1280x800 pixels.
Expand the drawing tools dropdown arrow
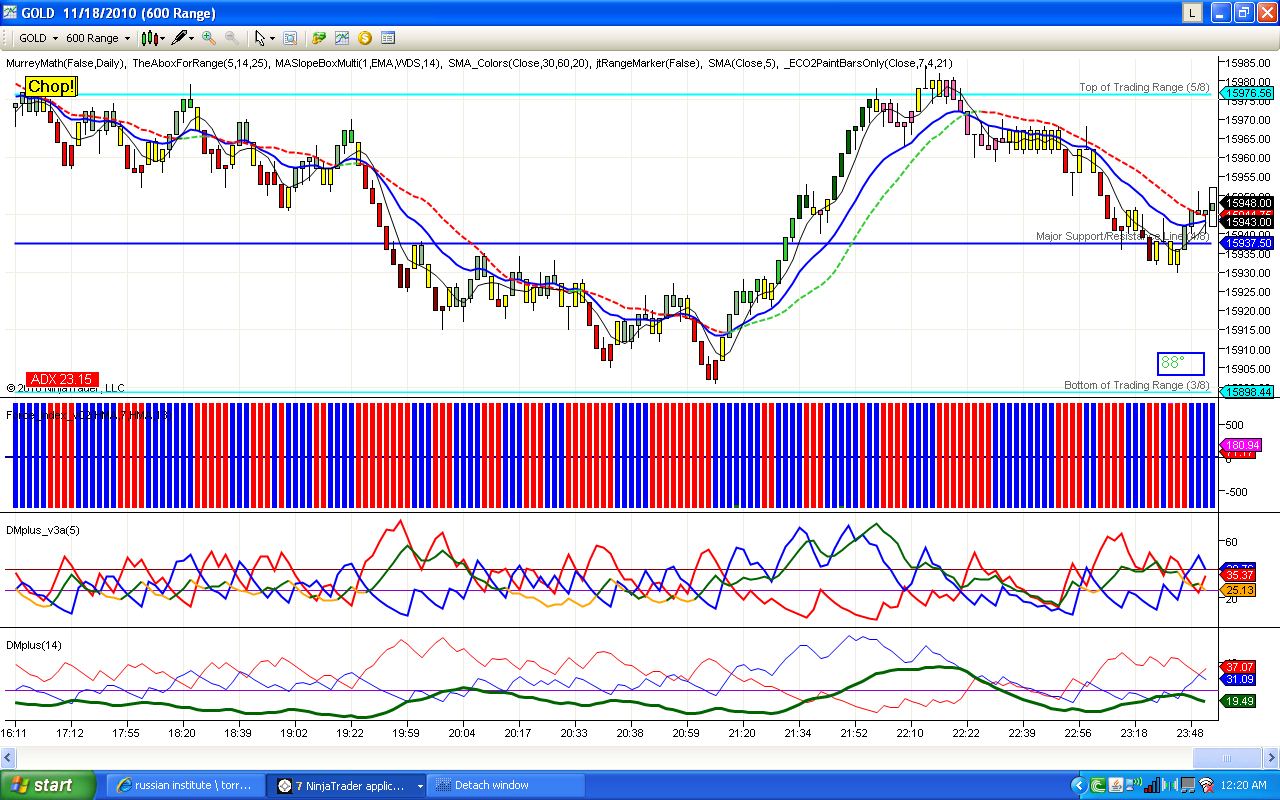(x=192, y=38)
